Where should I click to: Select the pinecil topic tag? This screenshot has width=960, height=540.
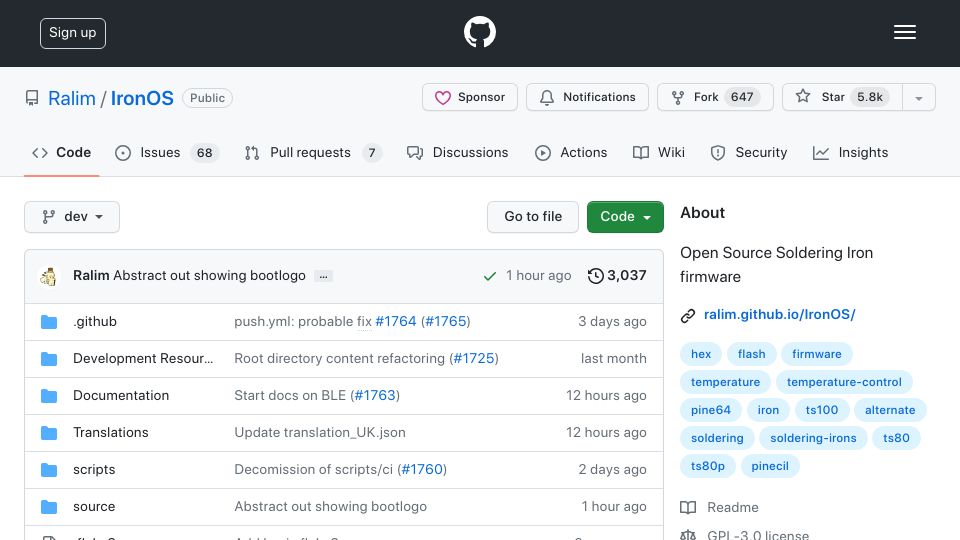770,467
